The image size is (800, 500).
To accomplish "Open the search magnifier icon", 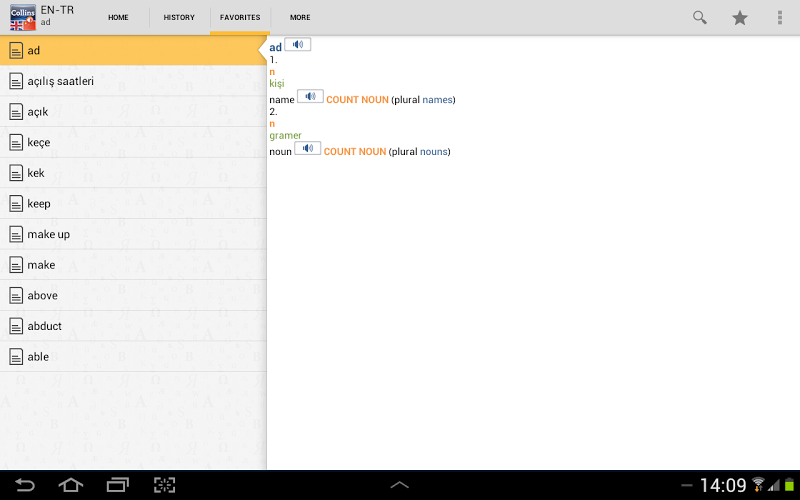I will 699,17.
